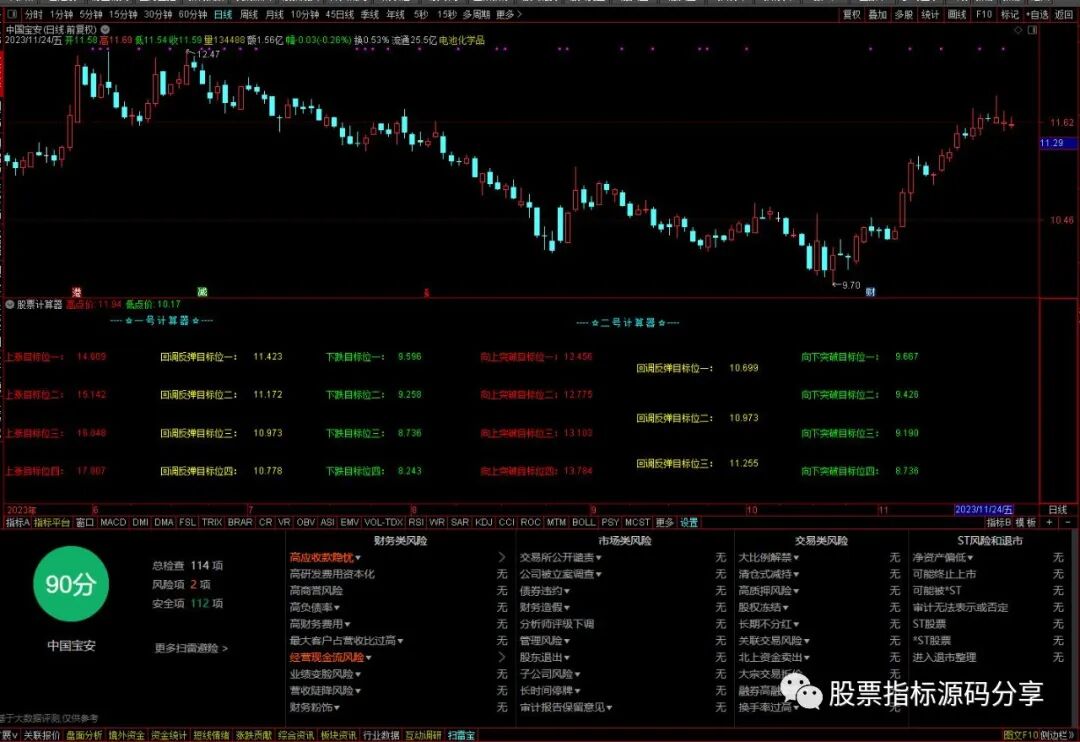The image size is (1080, 742).
Task: Click the red 港 marker under chart
Action: (77, 292)
